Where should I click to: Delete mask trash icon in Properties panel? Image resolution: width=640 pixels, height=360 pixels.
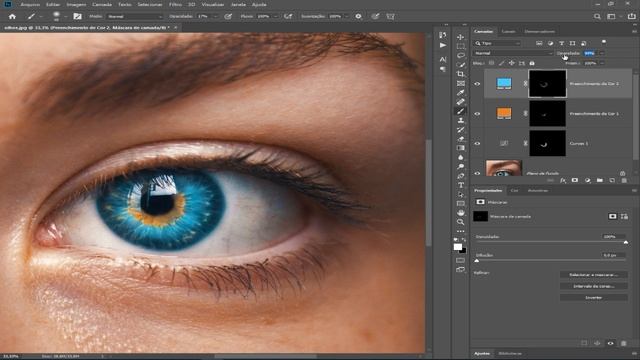624,343
